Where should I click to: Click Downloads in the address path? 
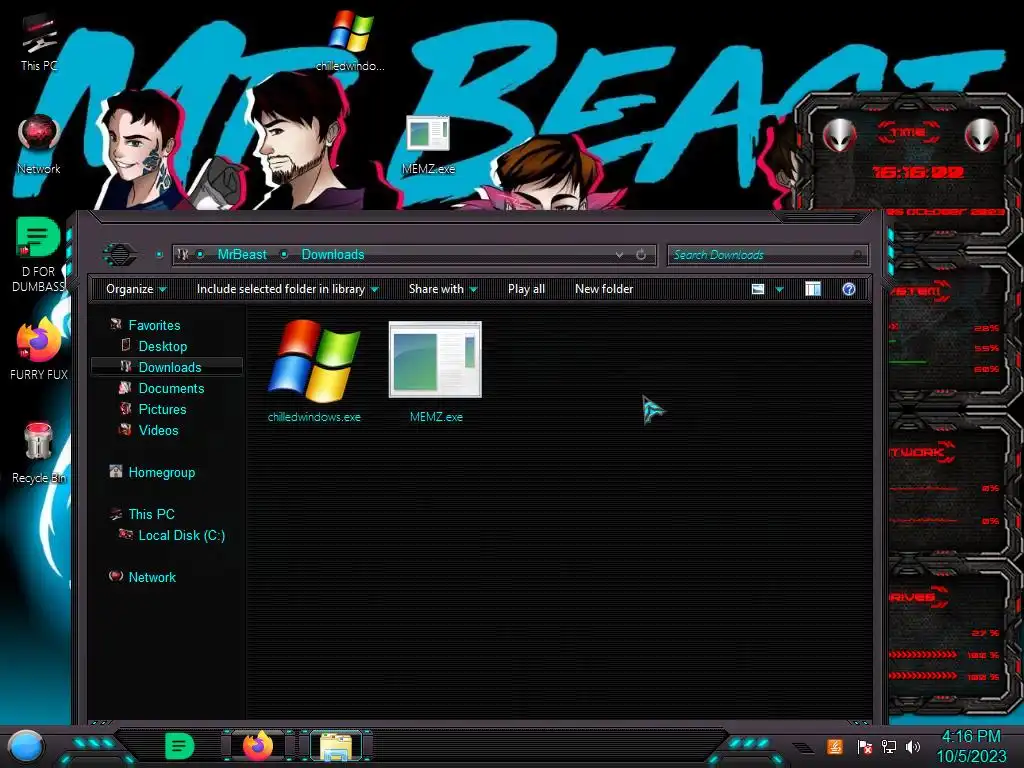[x=333, y=255]
